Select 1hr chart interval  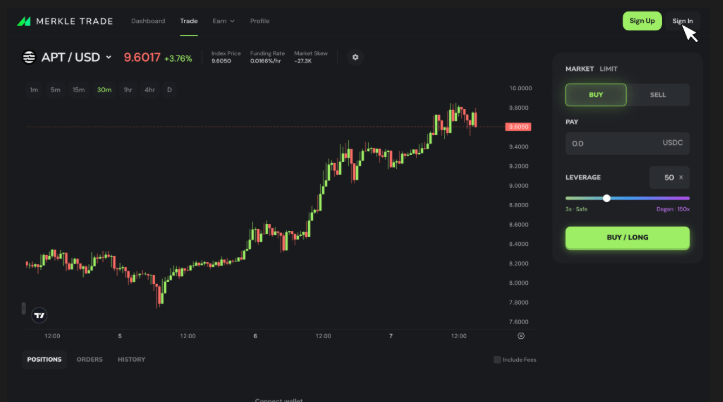click(128, 90)
